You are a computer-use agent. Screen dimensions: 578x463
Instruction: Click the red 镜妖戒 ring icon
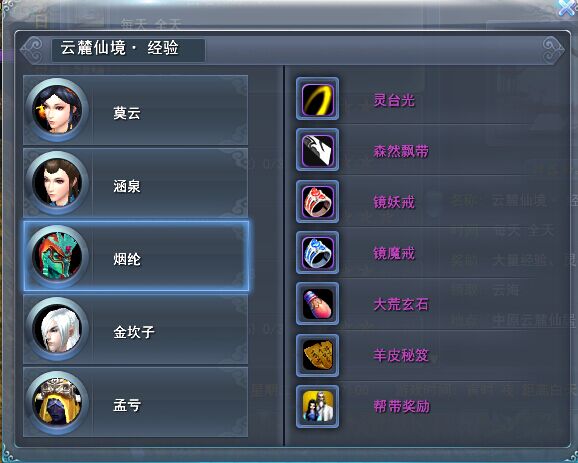[317, 202]
